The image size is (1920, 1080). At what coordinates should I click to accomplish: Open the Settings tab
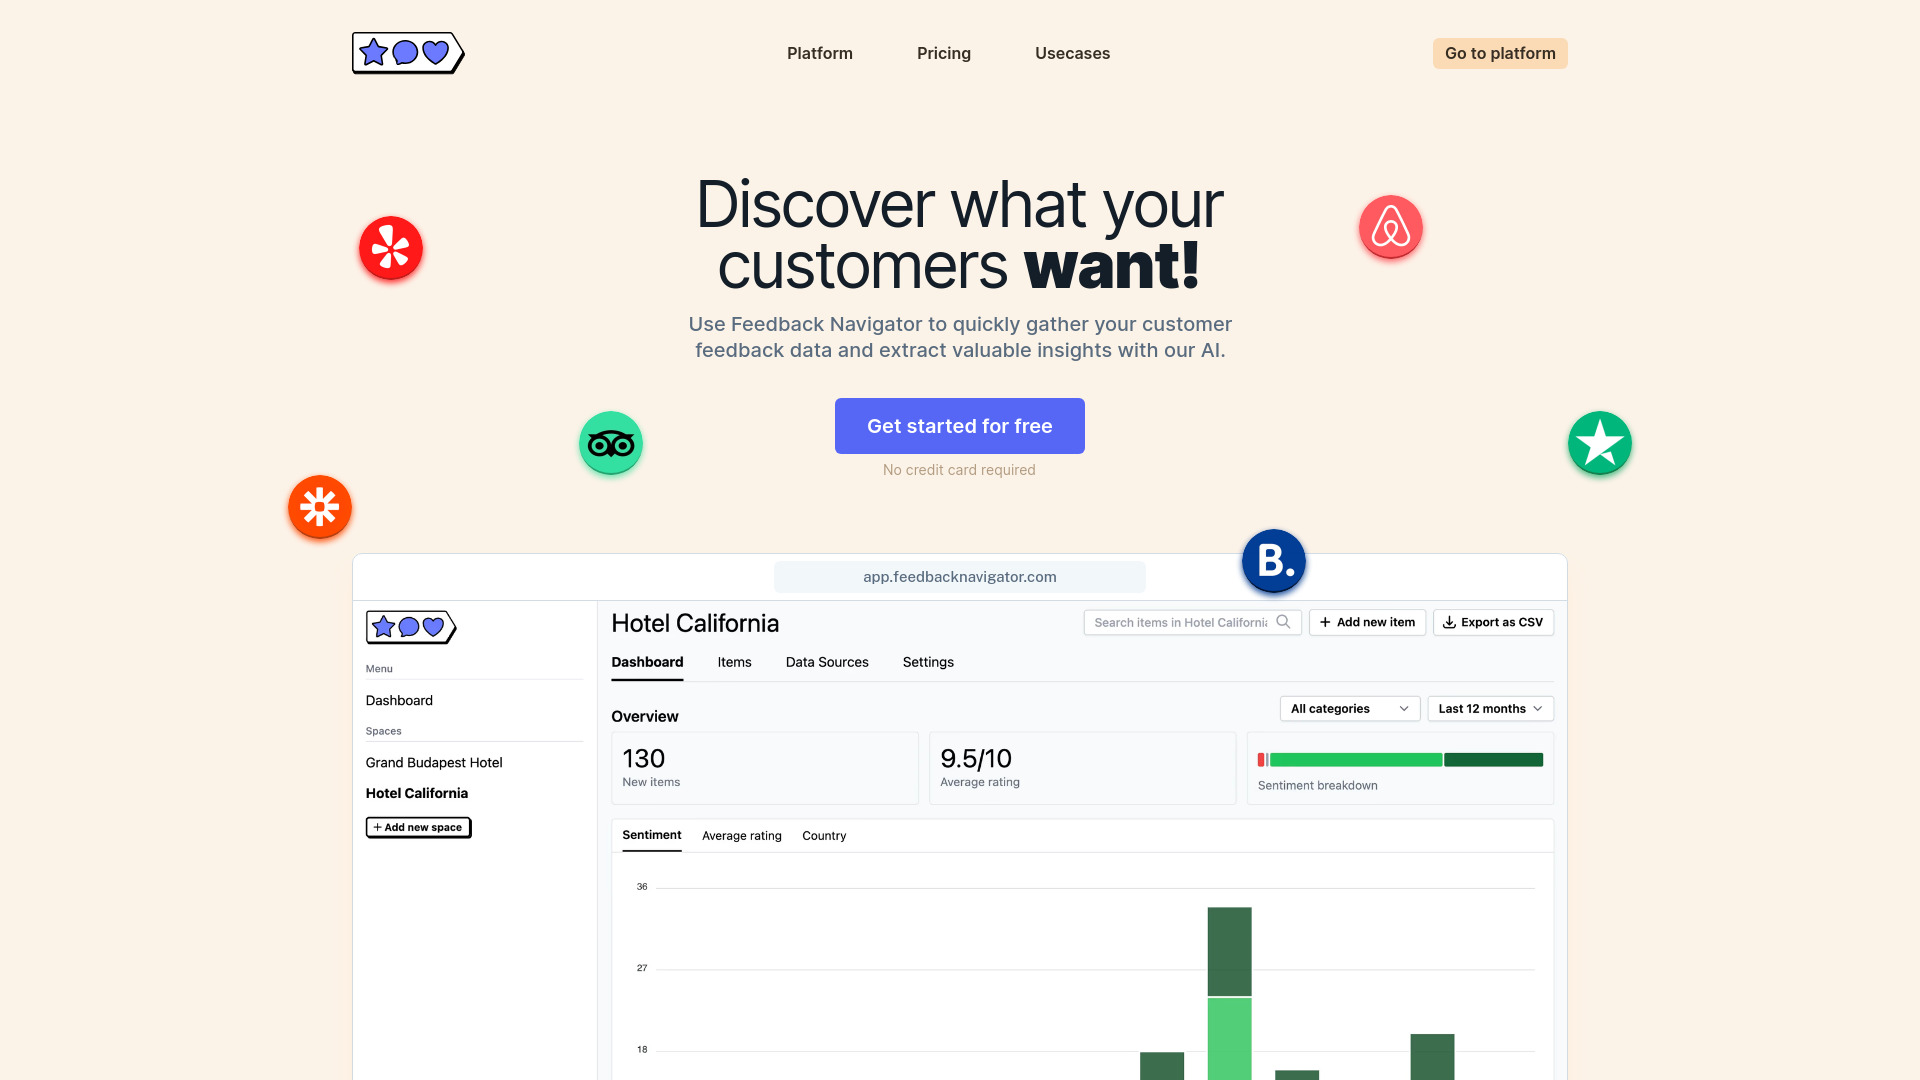[926, 662]
